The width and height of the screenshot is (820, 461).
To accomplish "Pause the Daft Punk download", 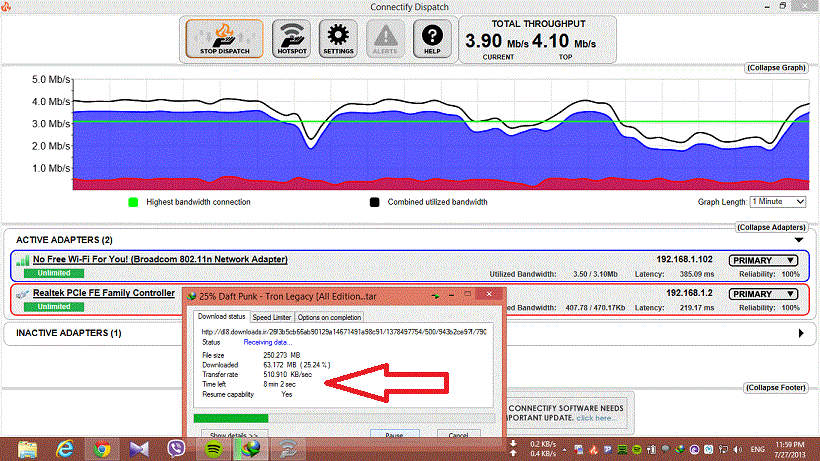I will pyautogui.click(x=394, y=434).
